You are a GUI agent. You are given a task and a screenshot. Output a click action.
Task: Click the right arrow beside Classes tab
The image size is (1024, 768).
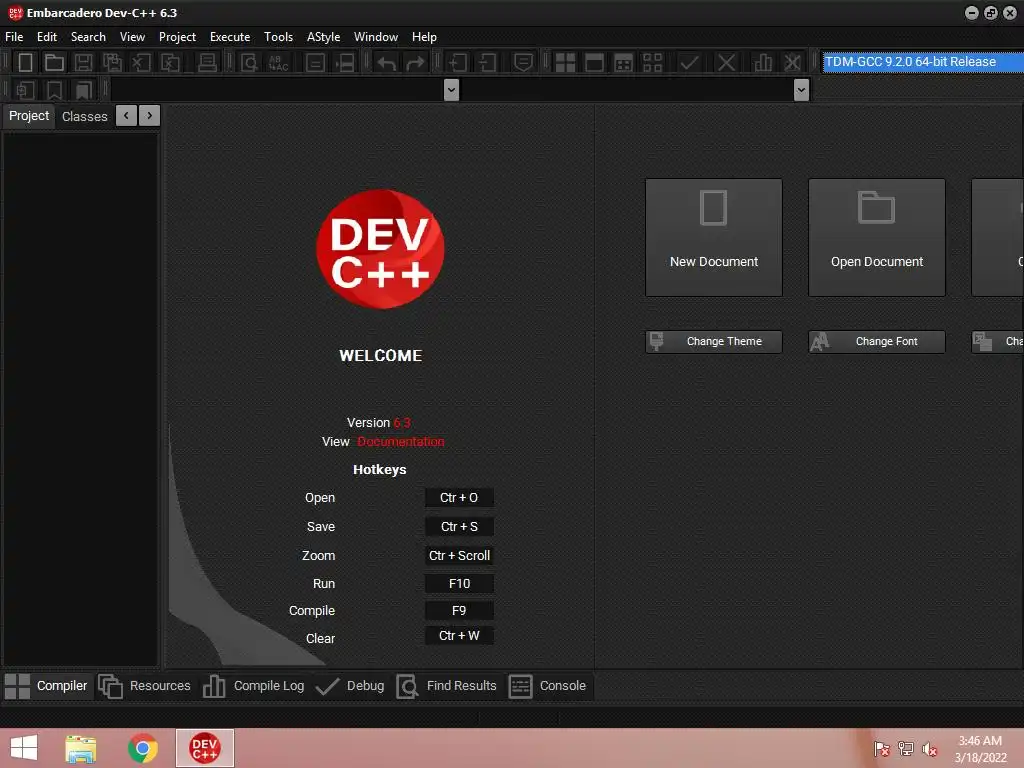click(x=150, y=116)
